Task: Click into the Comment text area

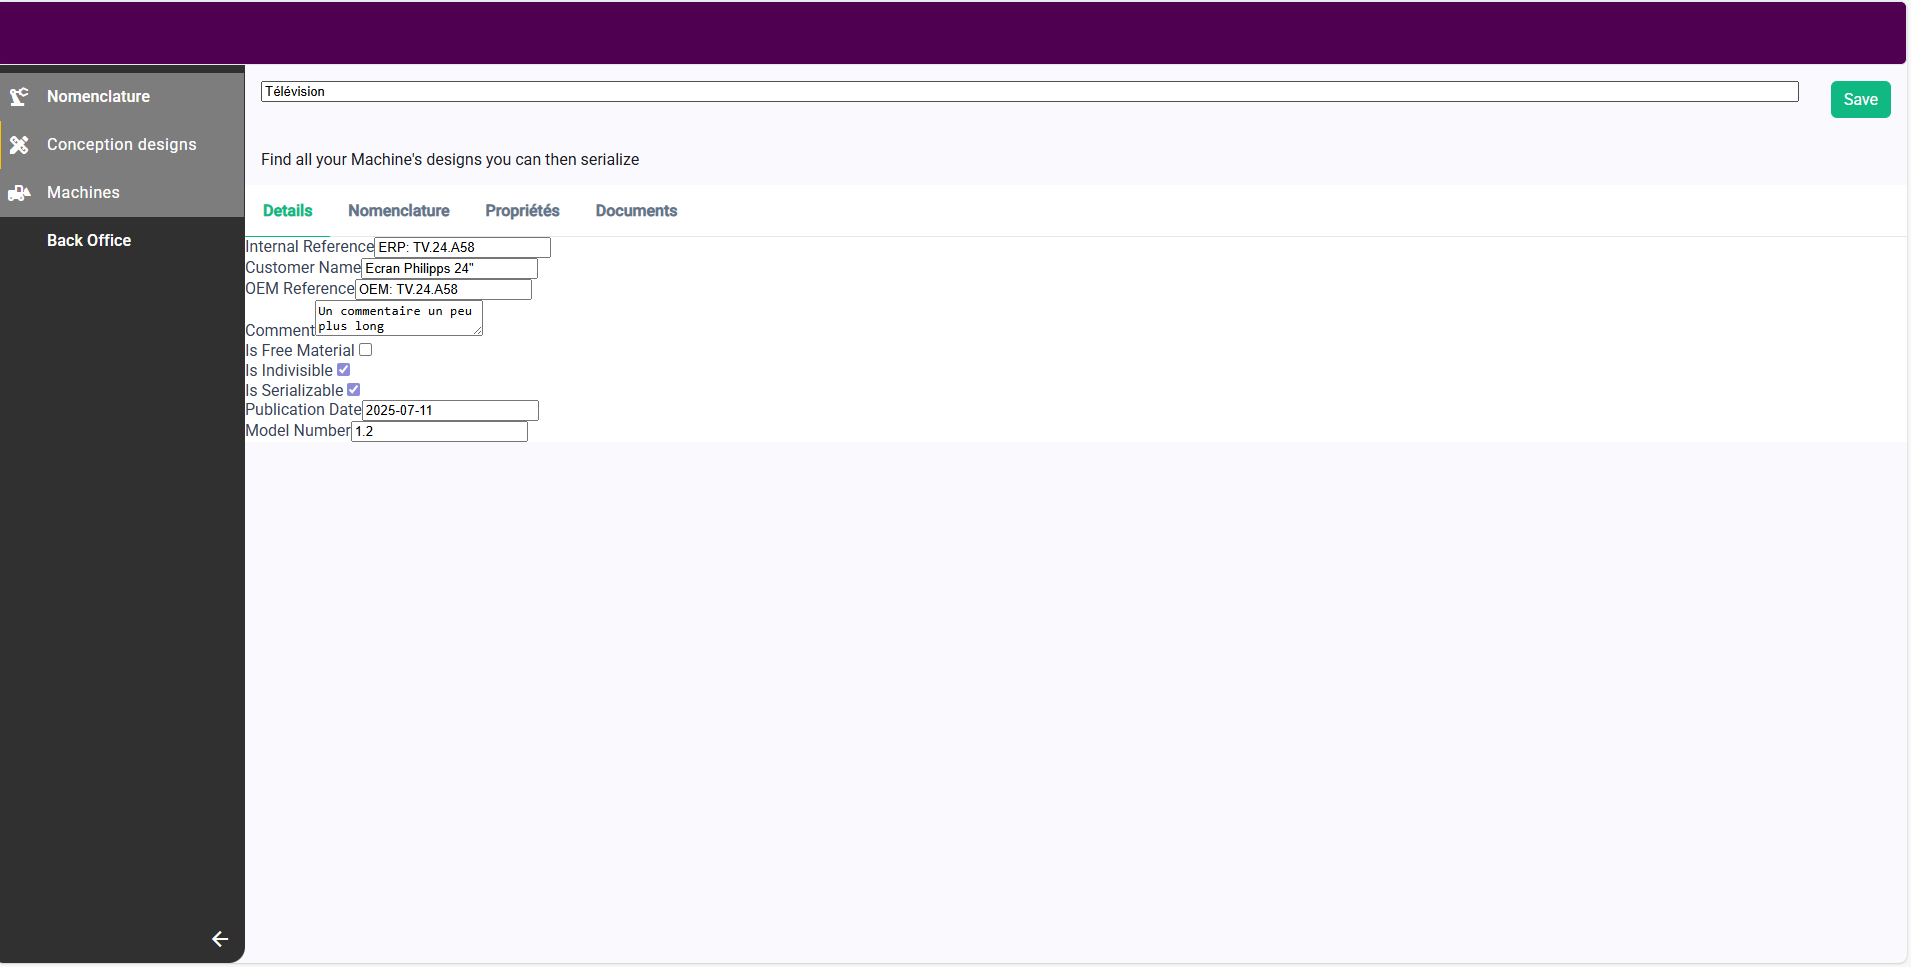Action: 399,318
